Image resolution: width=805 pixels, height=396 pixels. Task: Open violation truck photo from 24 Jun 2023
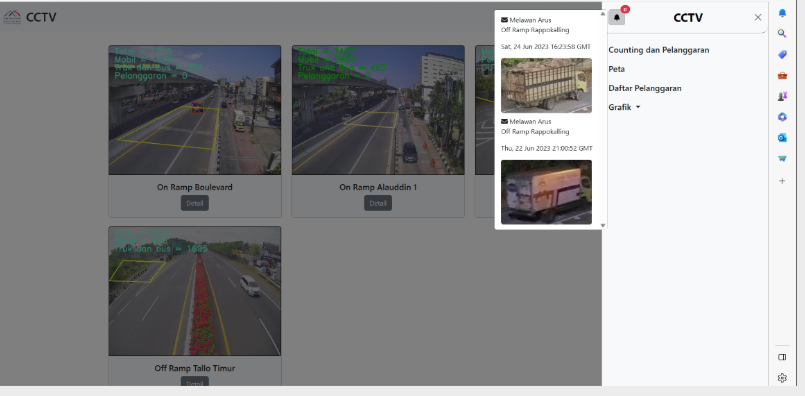pos(546,85)
